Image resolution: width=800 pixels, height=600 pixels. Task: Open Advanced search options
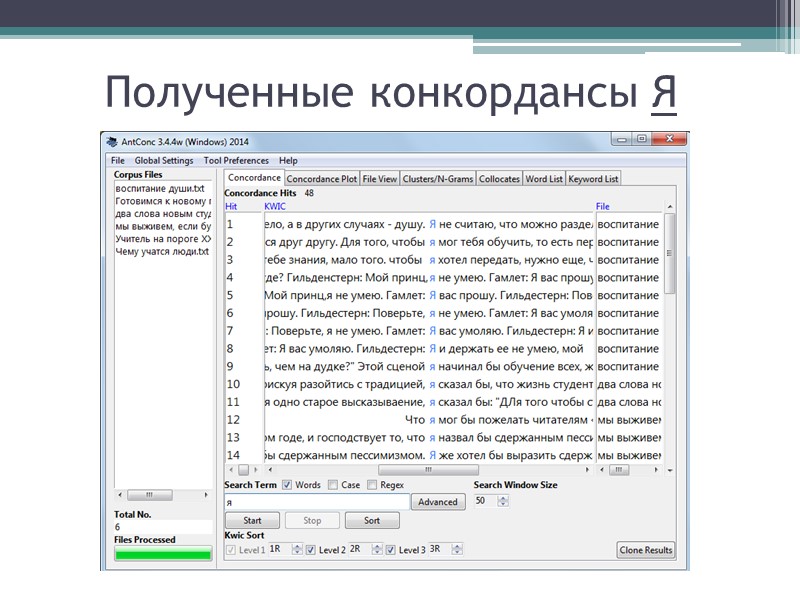(x=438, y=502)
